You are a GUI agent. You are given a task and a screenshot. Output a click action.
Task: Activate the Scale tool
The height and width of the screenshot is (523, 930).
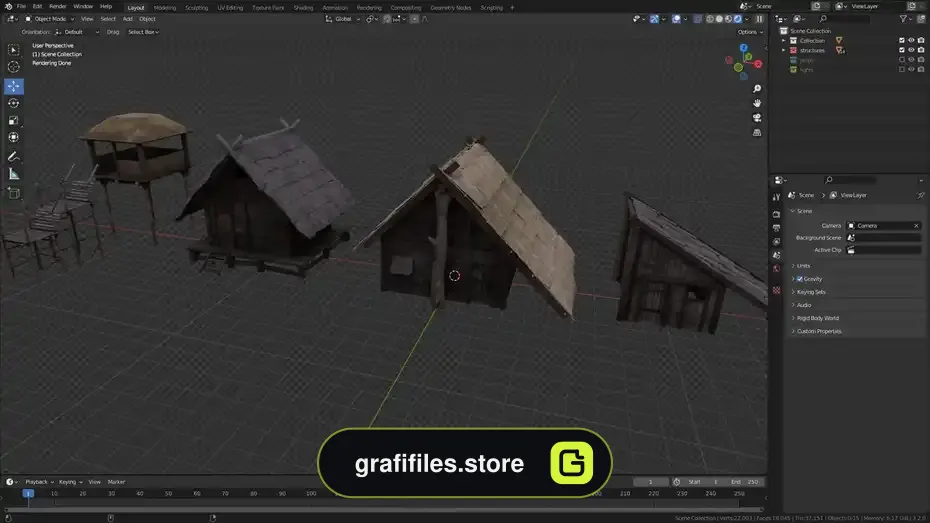pyautogui.click(x=14, y=120)
